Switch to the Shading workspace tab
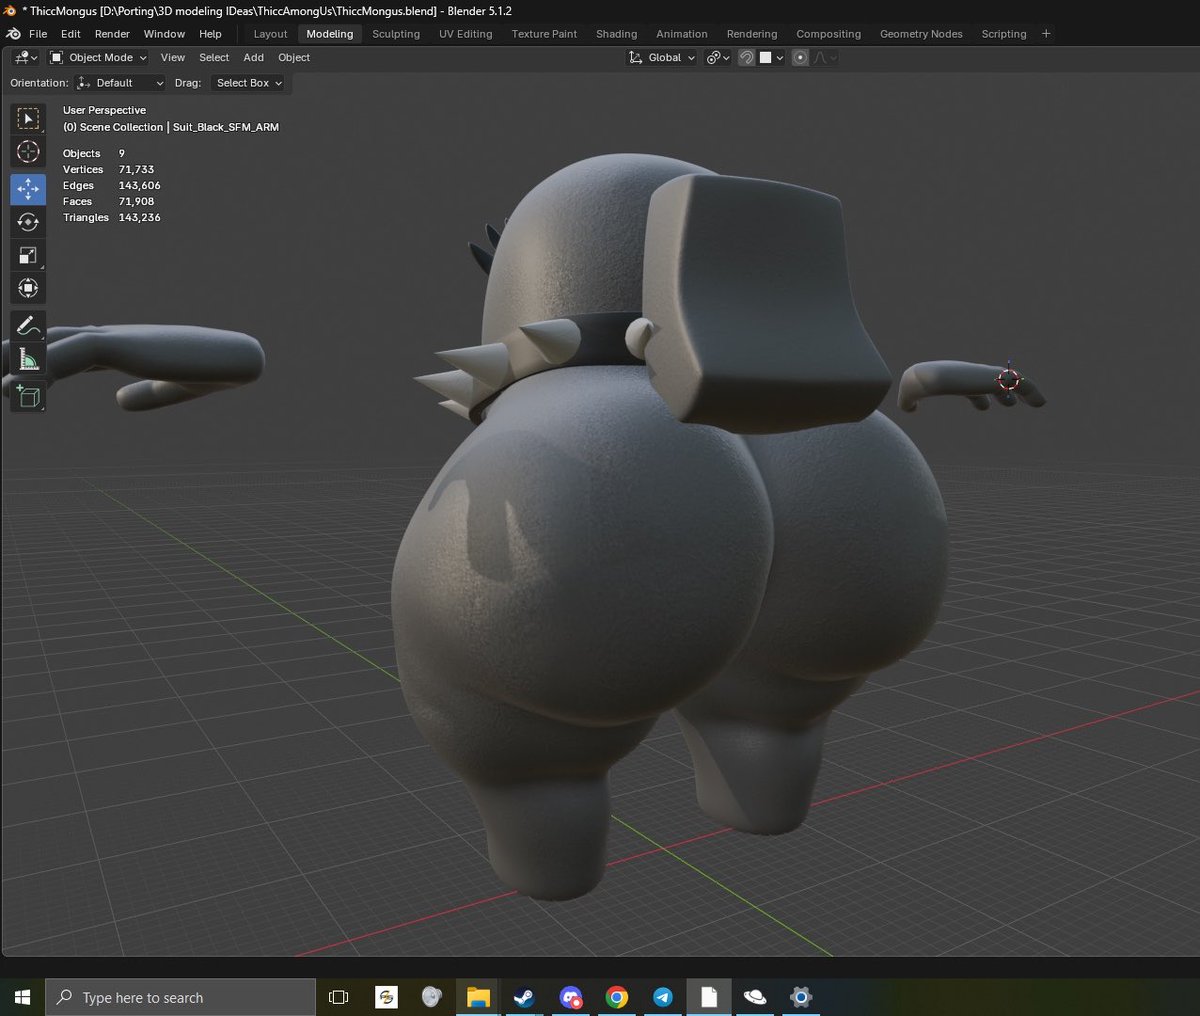1200x1016 pixels. click(x=616, y=34)
